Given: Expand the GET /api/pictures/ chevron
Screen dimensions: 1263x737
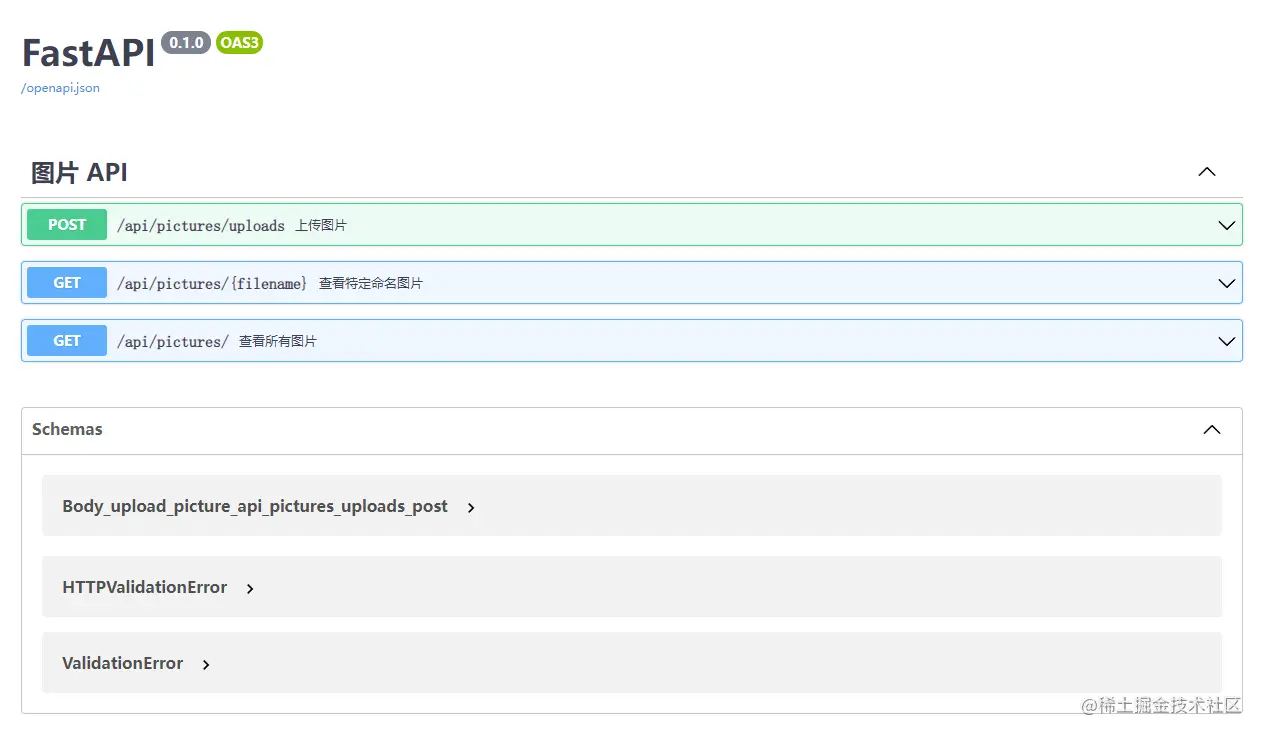Looking at the screenshot, I should point(1227,341).
